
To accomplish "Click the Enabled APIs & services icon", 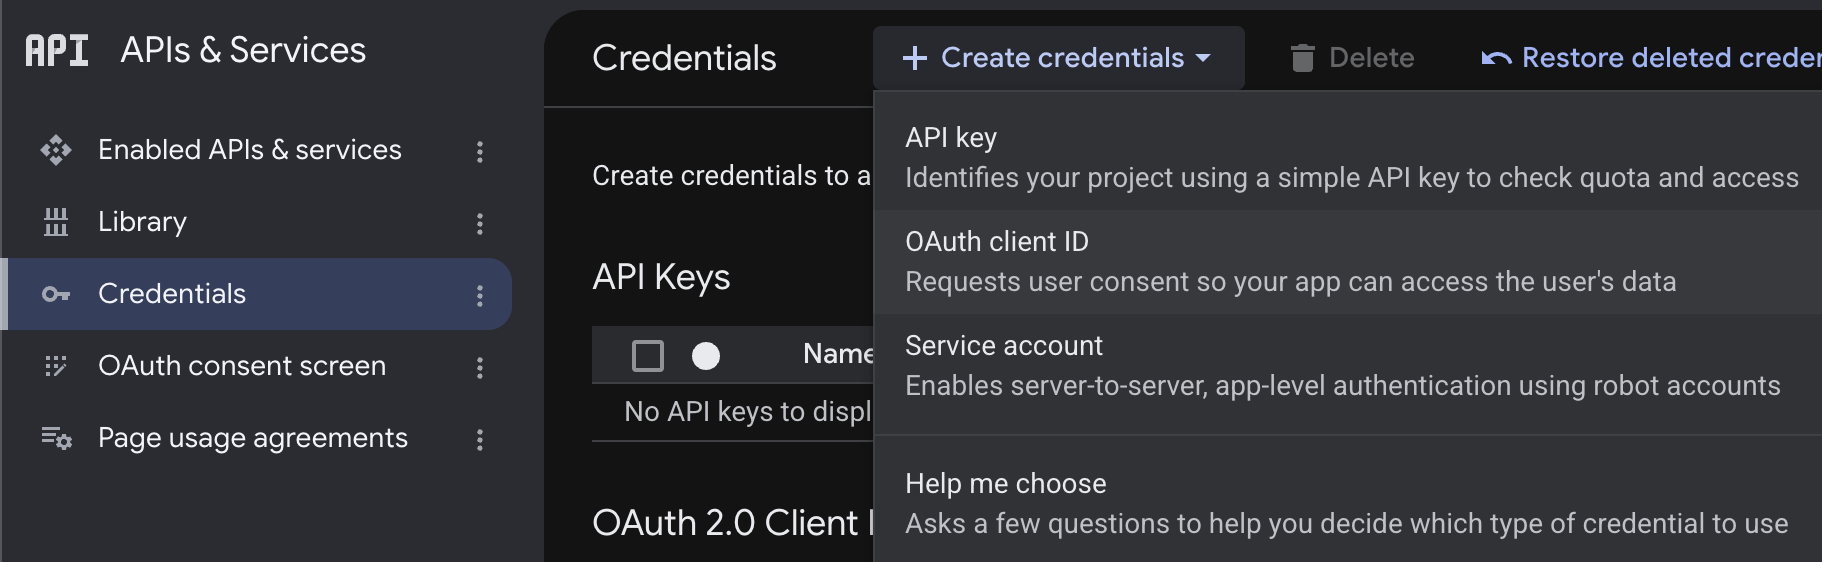I will tap(56, 150).
